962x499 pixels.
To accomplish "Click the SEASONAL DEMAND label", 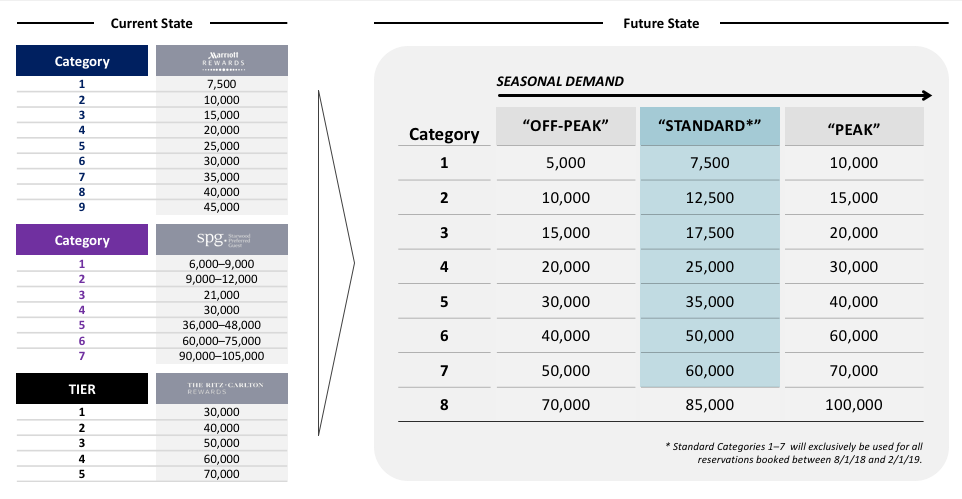I will pos(560,80).
